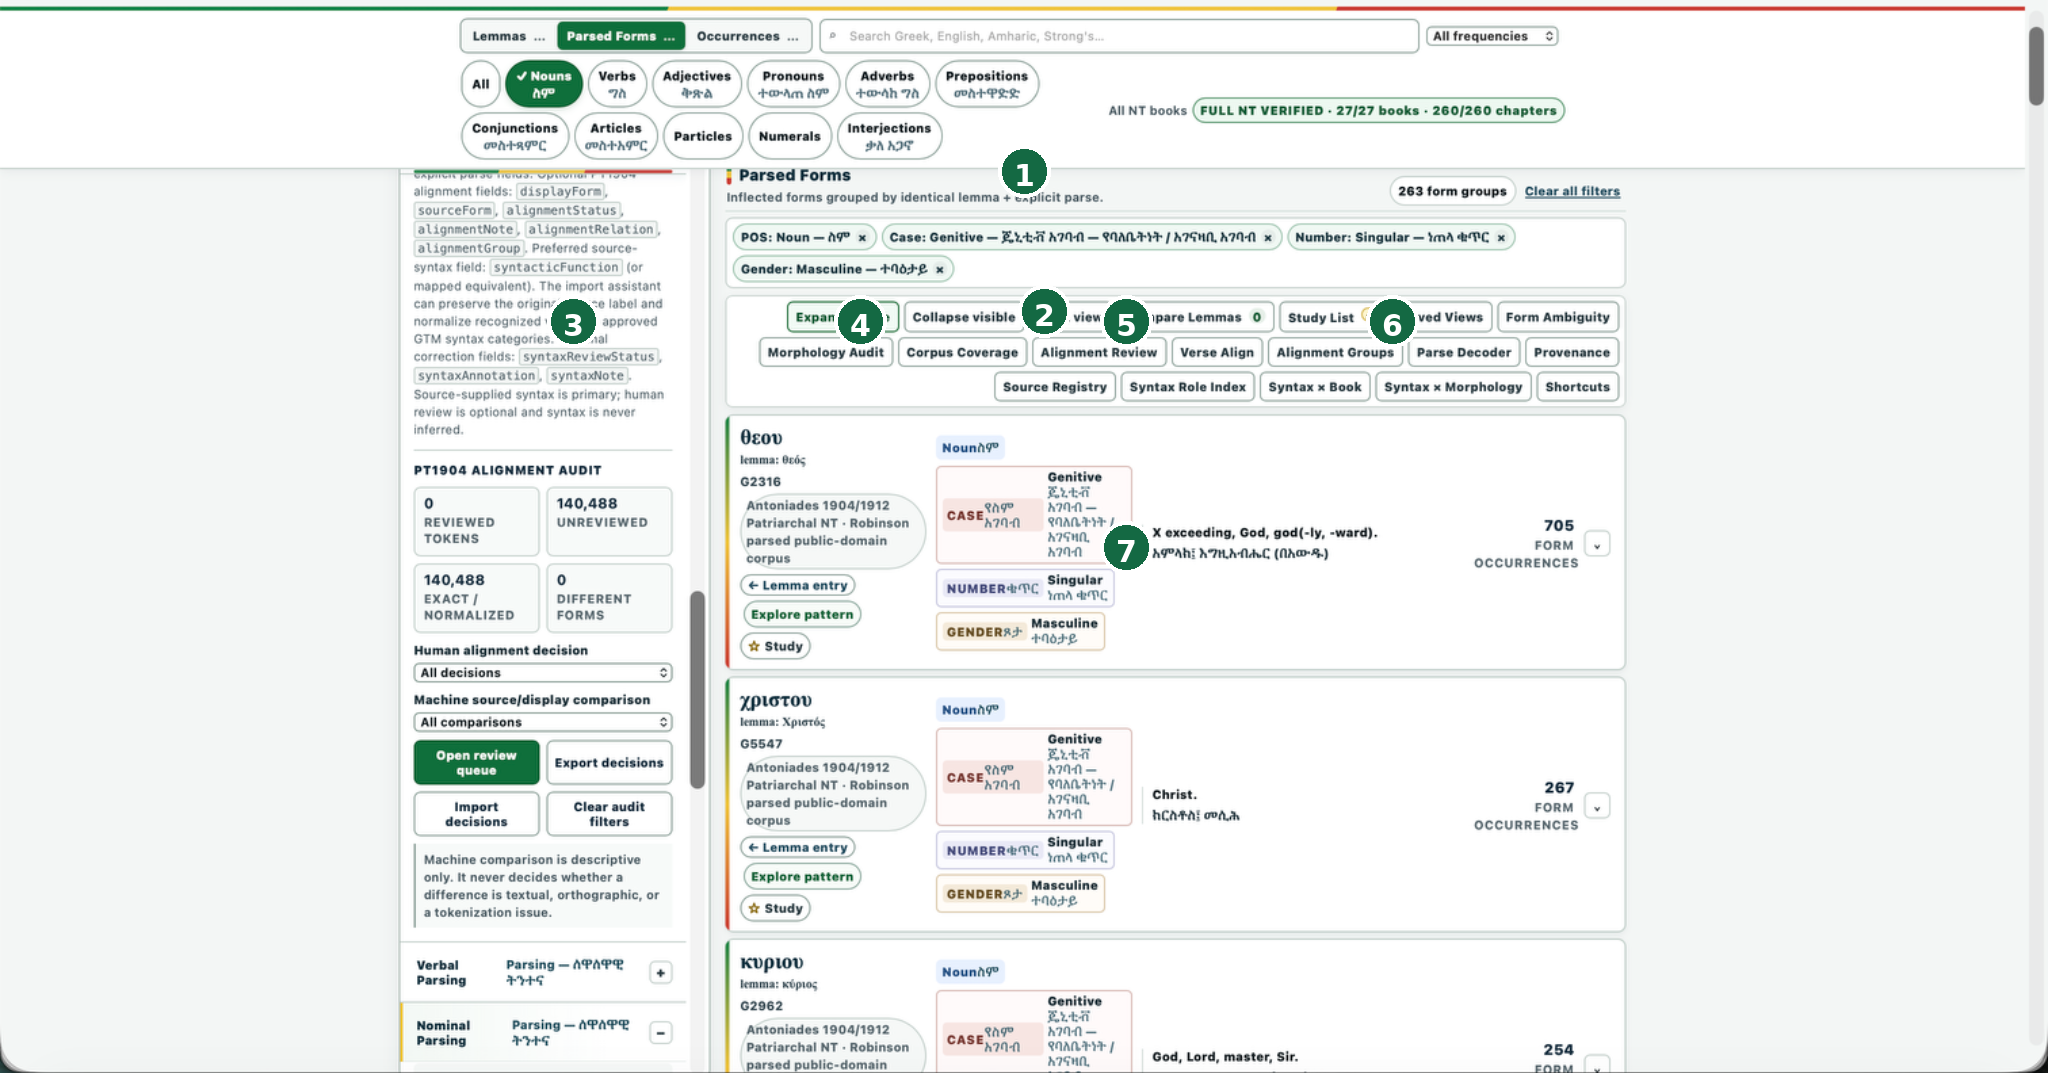Select the 140,488 Unreviewed stat card
This screenshot has height=1073, width=2048.
pyautogui.click(x=609, y=521)
